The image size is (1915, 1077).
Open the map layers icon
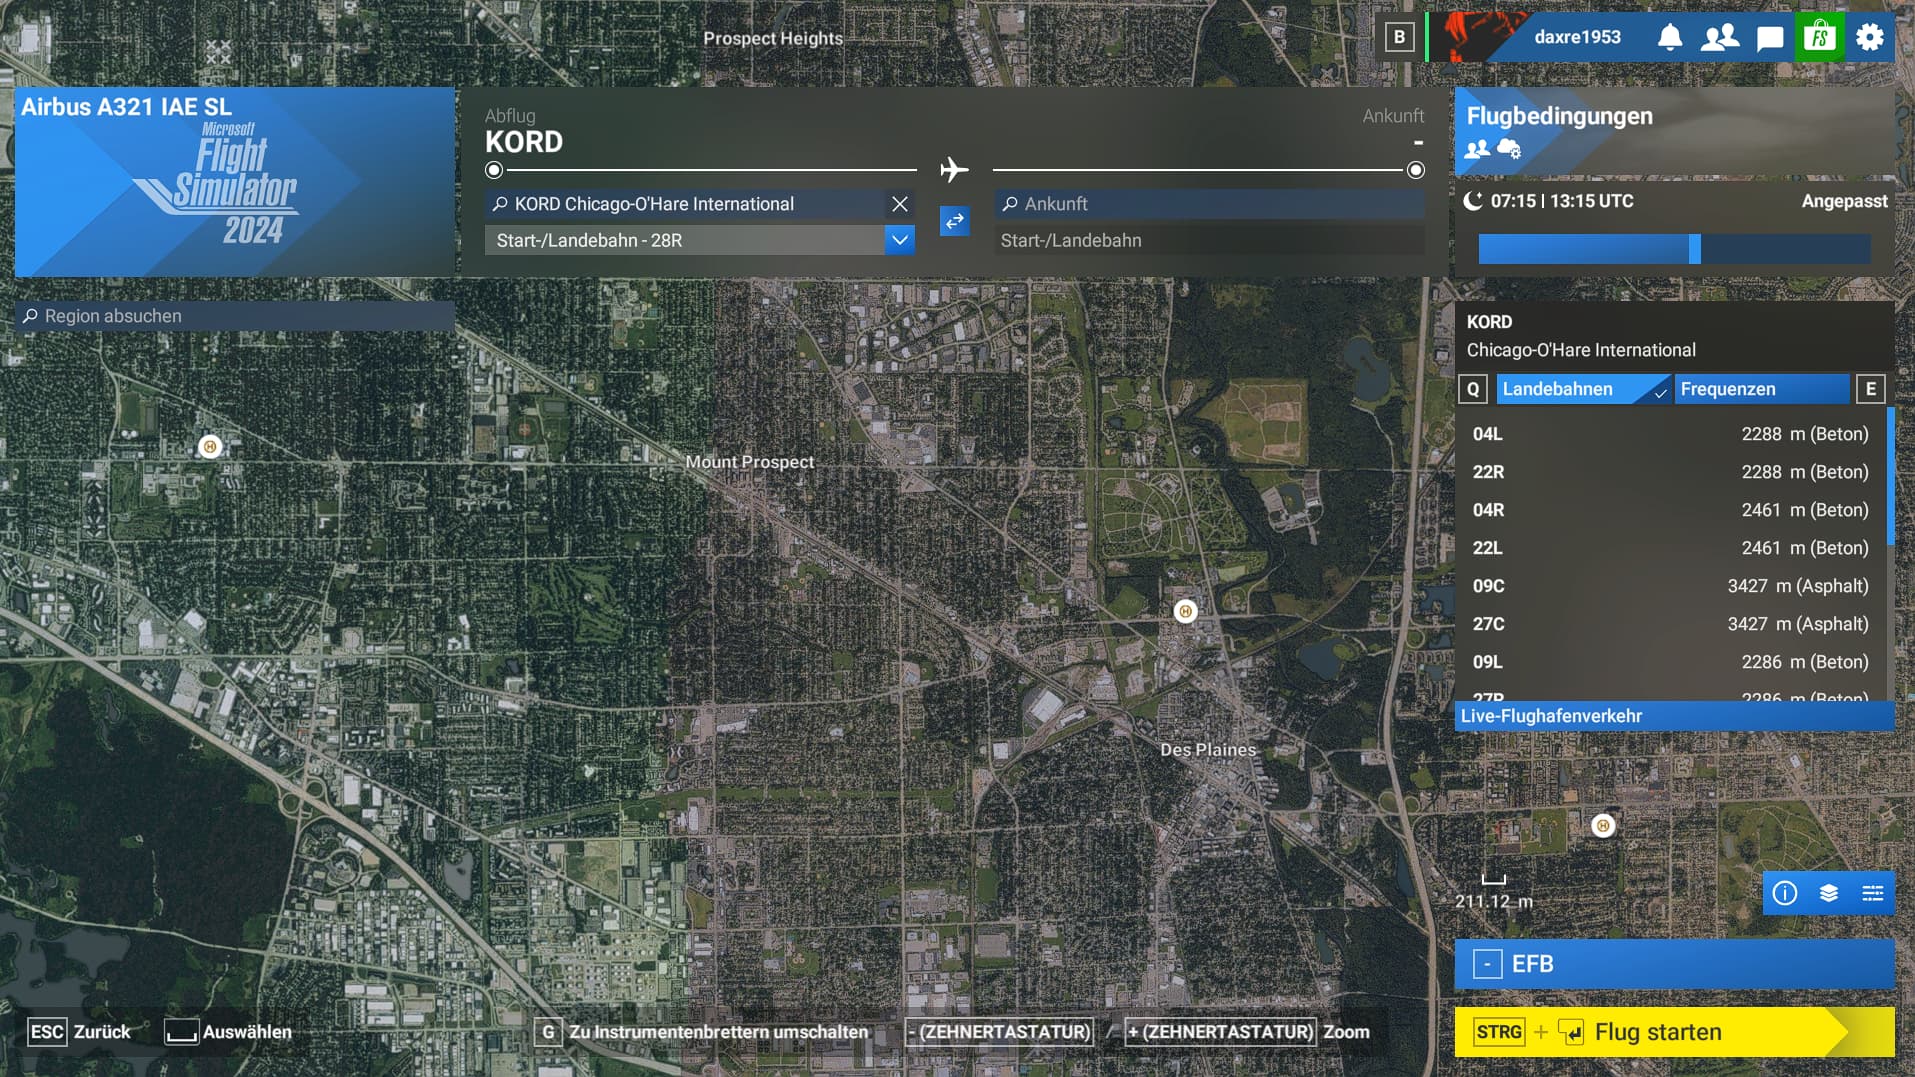[x=1828, y=893]
